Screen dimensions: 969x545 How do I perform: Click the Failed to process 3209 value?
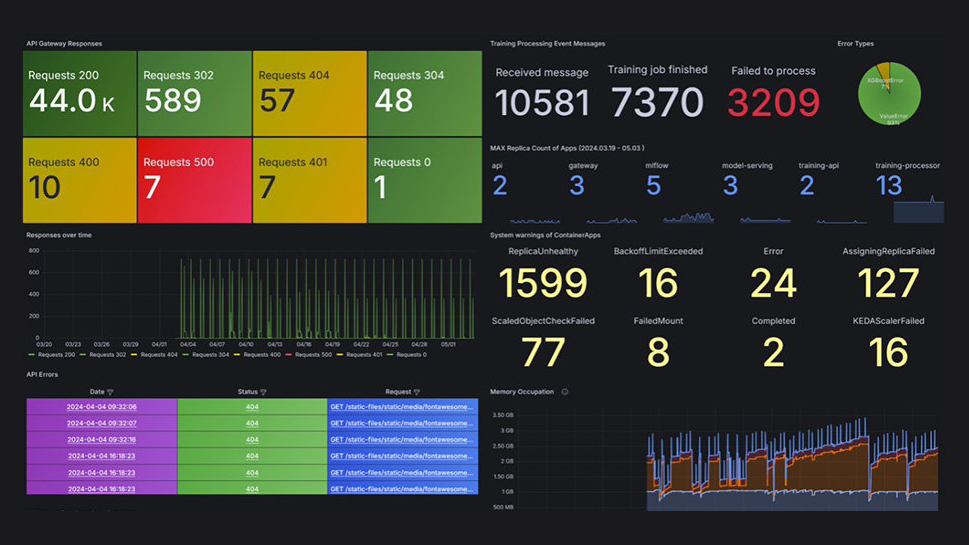[773, 102]
